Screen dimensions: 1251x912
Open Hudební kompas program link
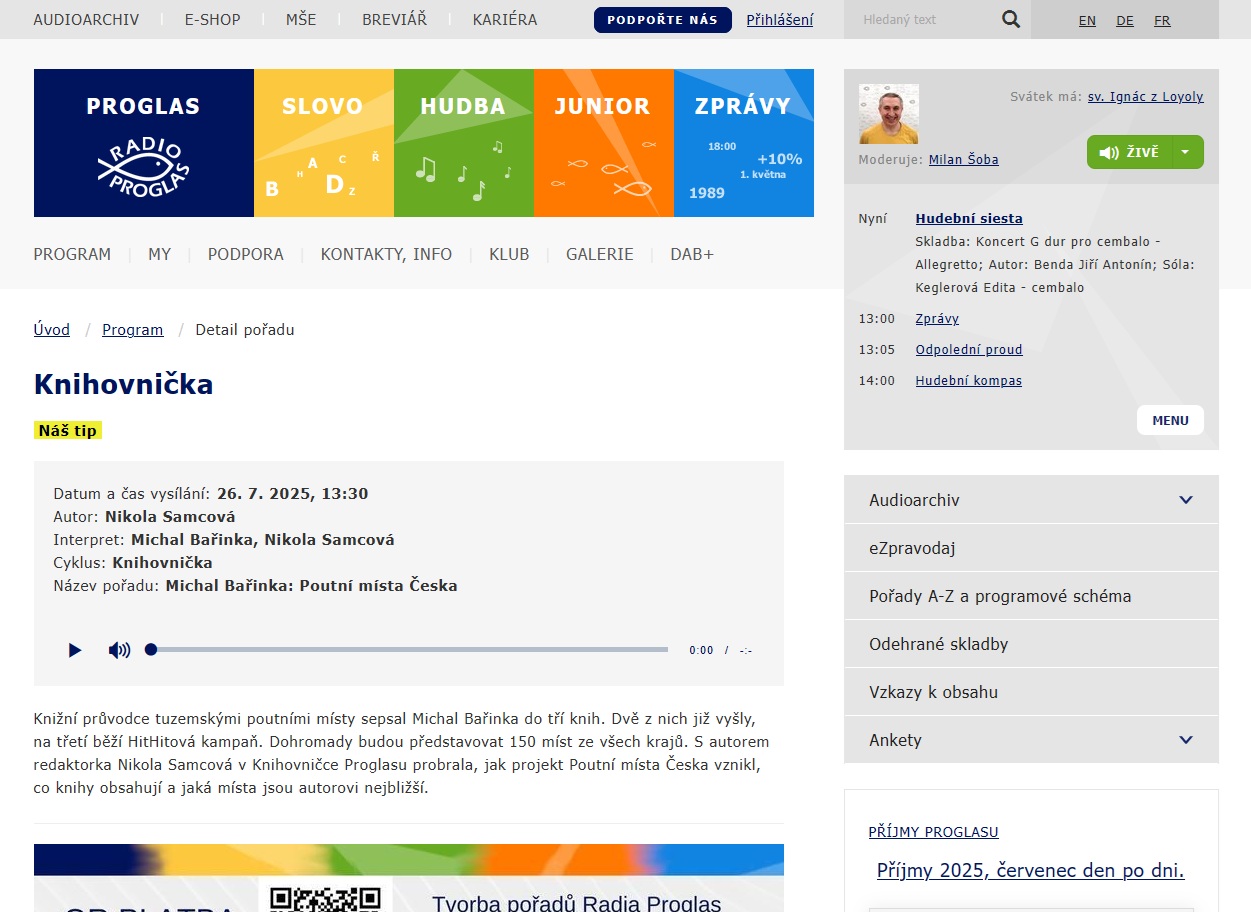969,381
